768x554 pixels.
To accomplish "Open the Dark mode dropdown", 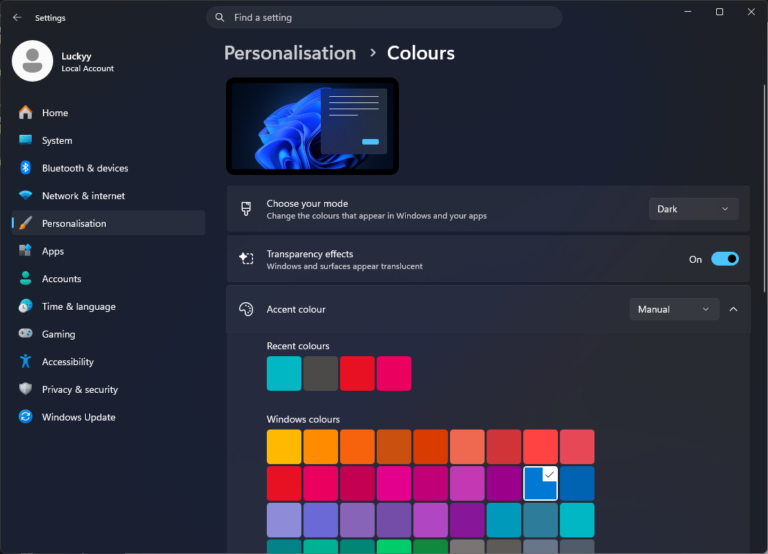I will pyautogui.click(x=694, y=209).
